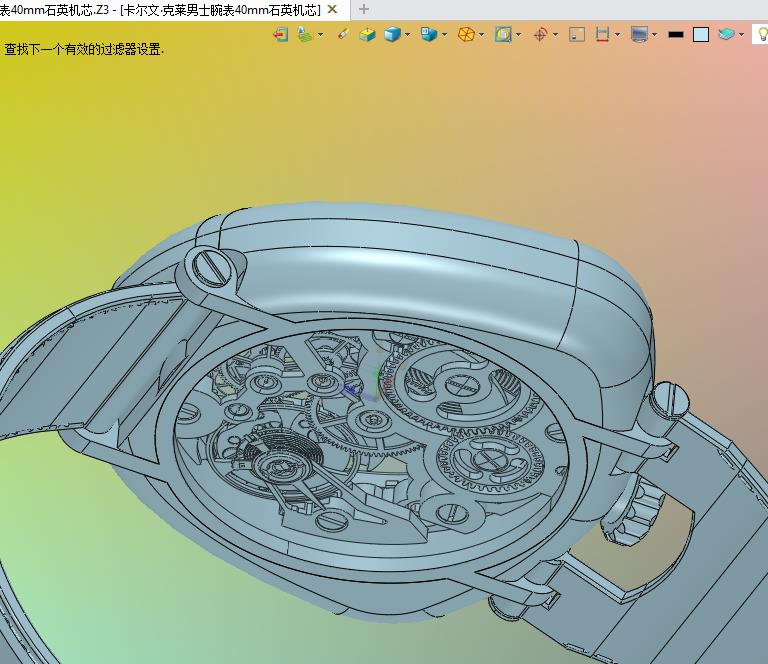Toggle the light bulb icon
Image resolution: width=768 pixels, height=664 pixels.
[x=761, y=34]
